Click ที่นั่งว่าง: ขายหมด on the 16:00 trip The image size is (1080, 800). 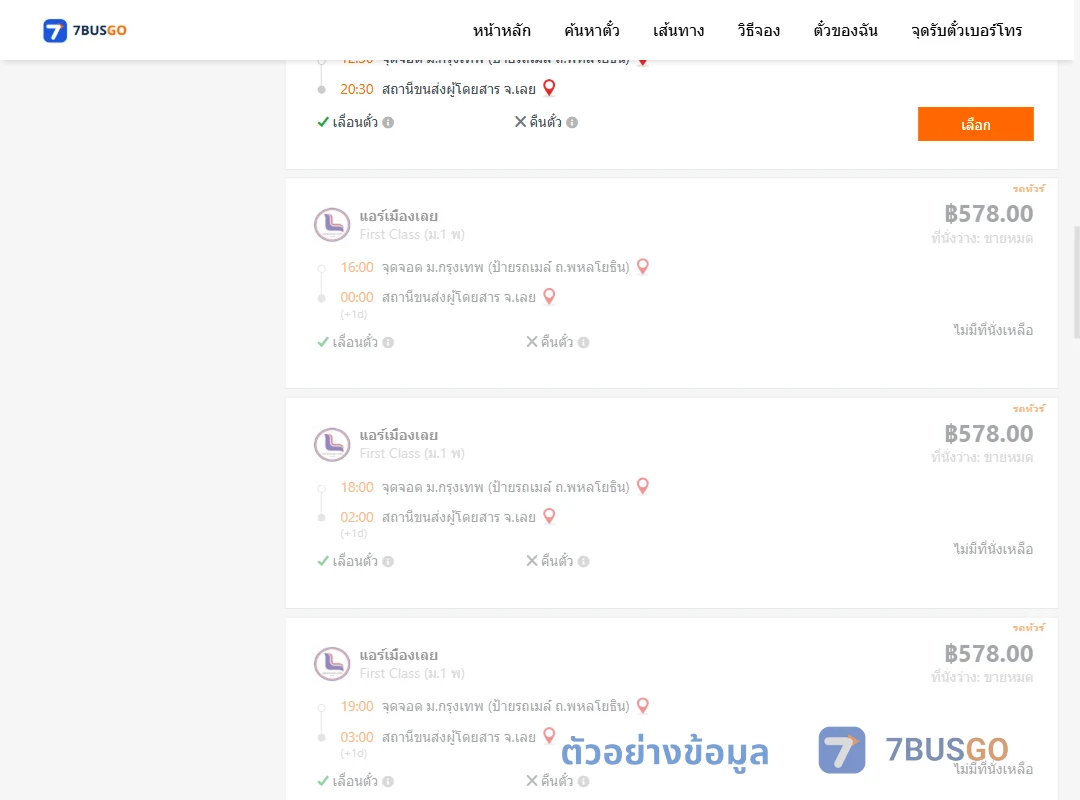point(982,238)
